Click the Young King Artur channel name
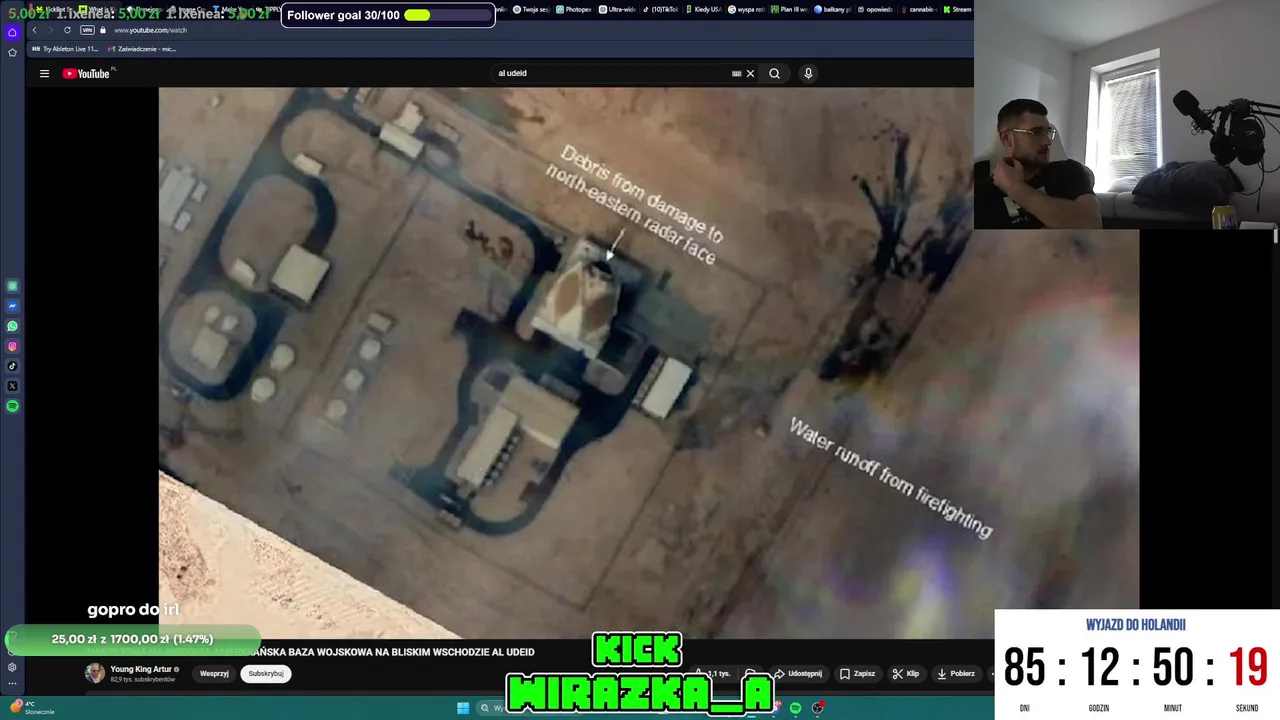 [141, 669]
